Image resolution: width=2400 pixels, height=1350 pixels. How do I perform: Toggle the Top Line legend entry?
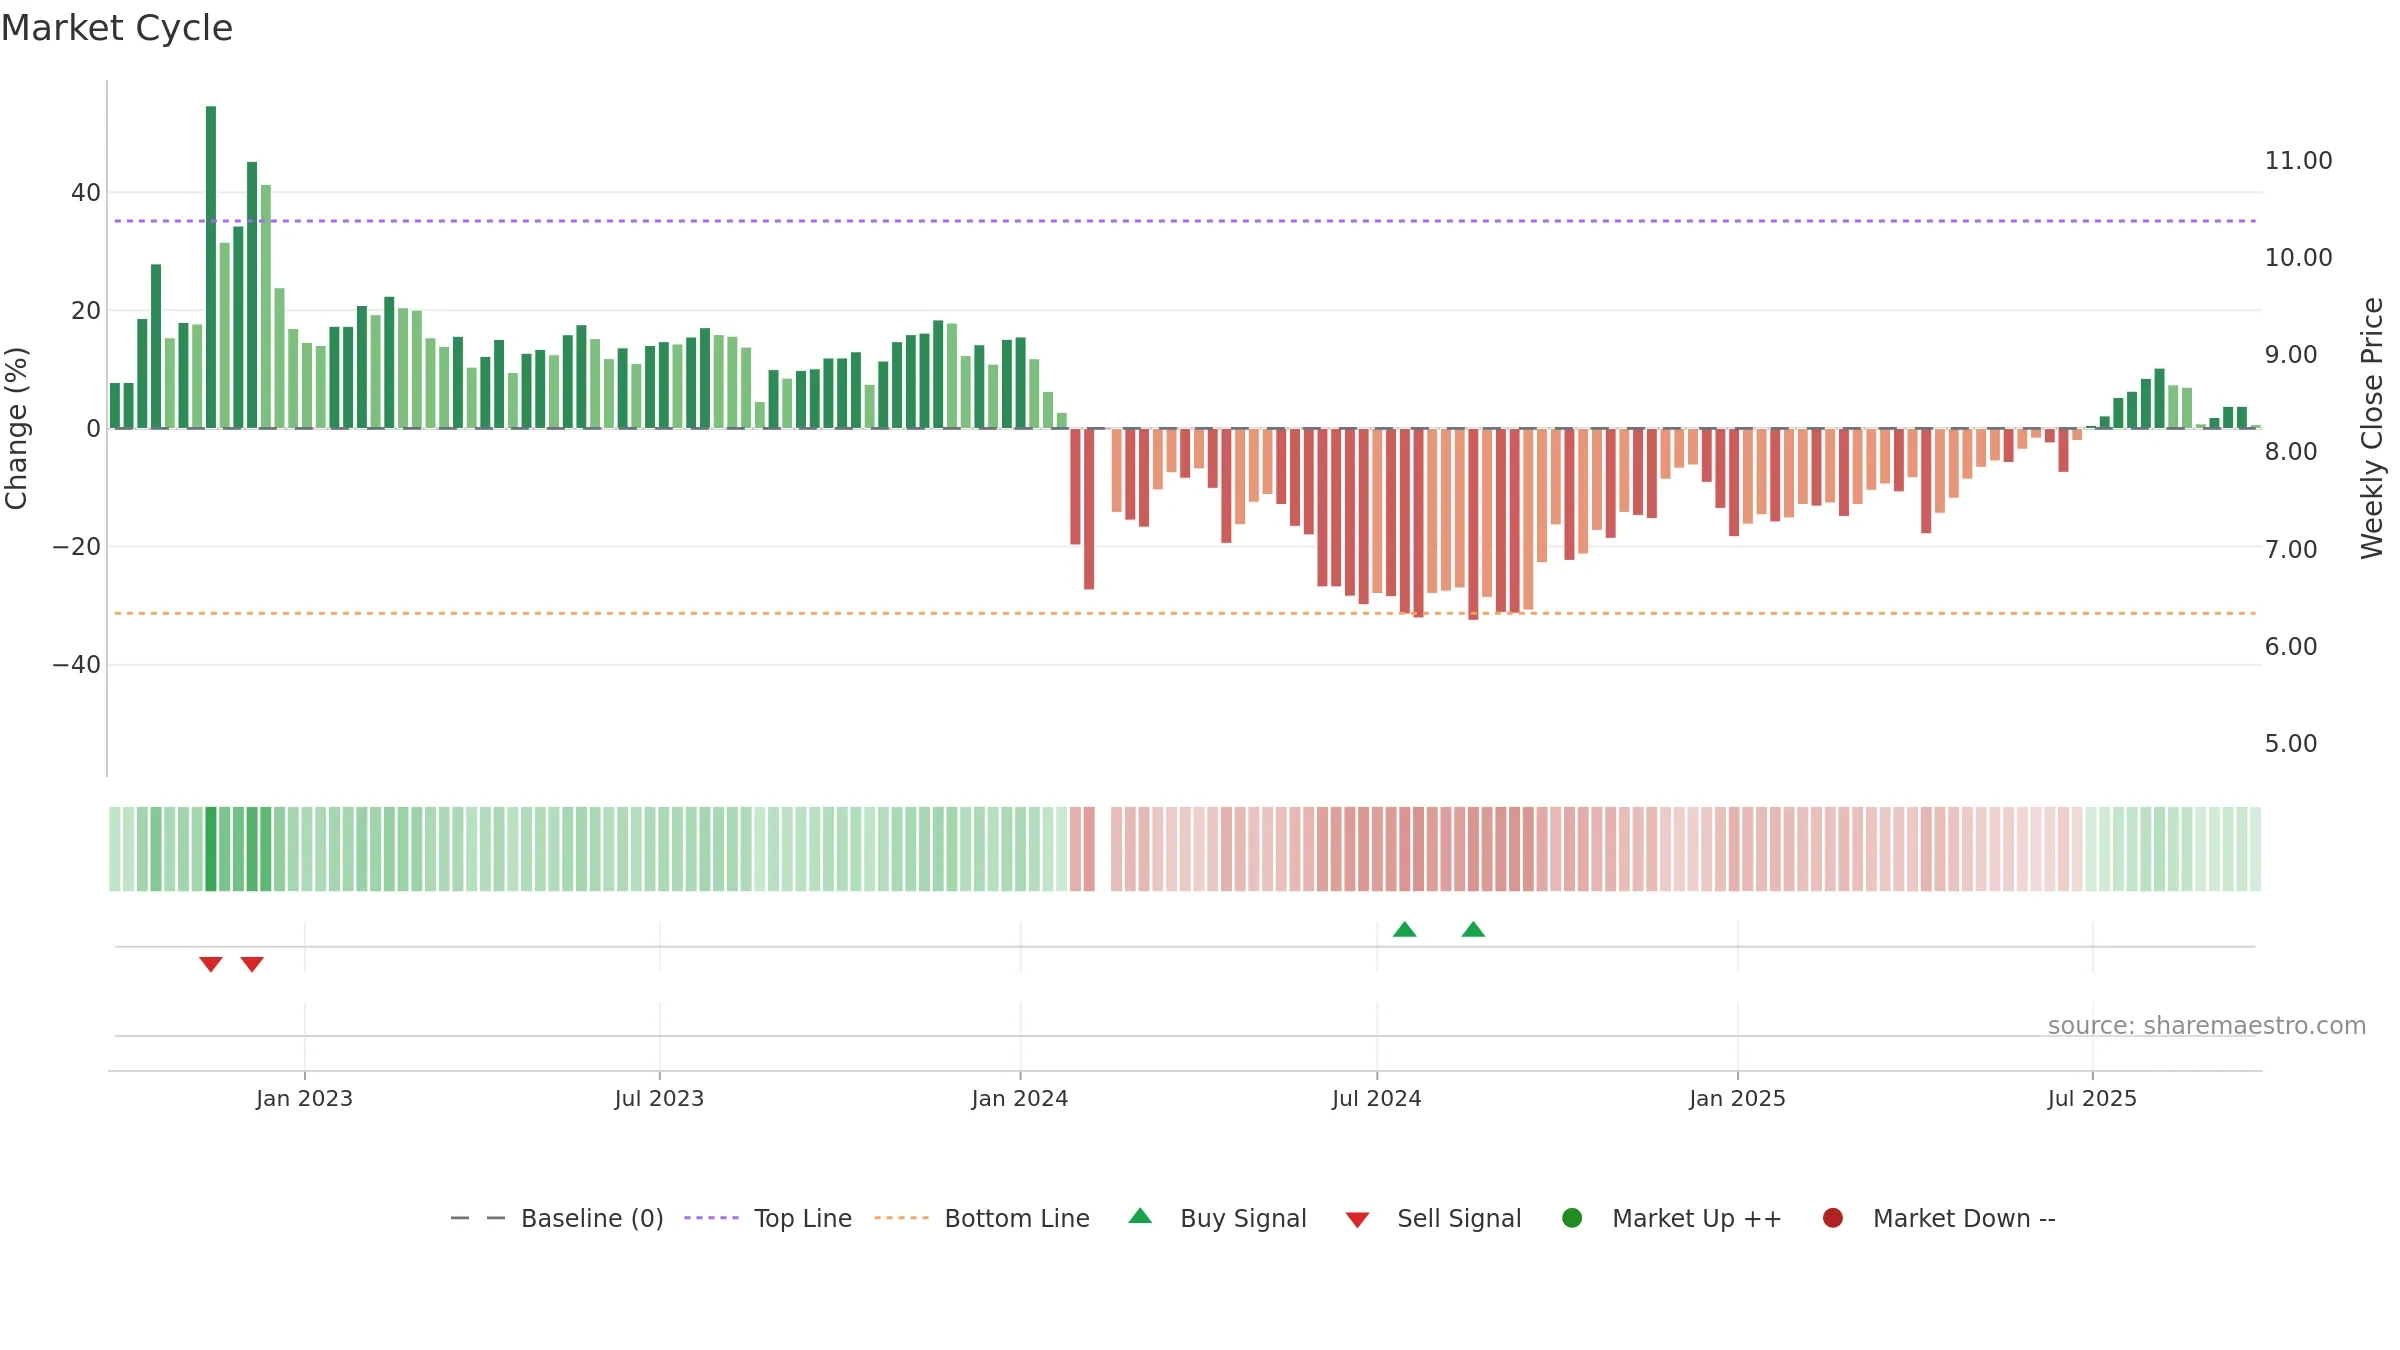[x=768, y=1218]
